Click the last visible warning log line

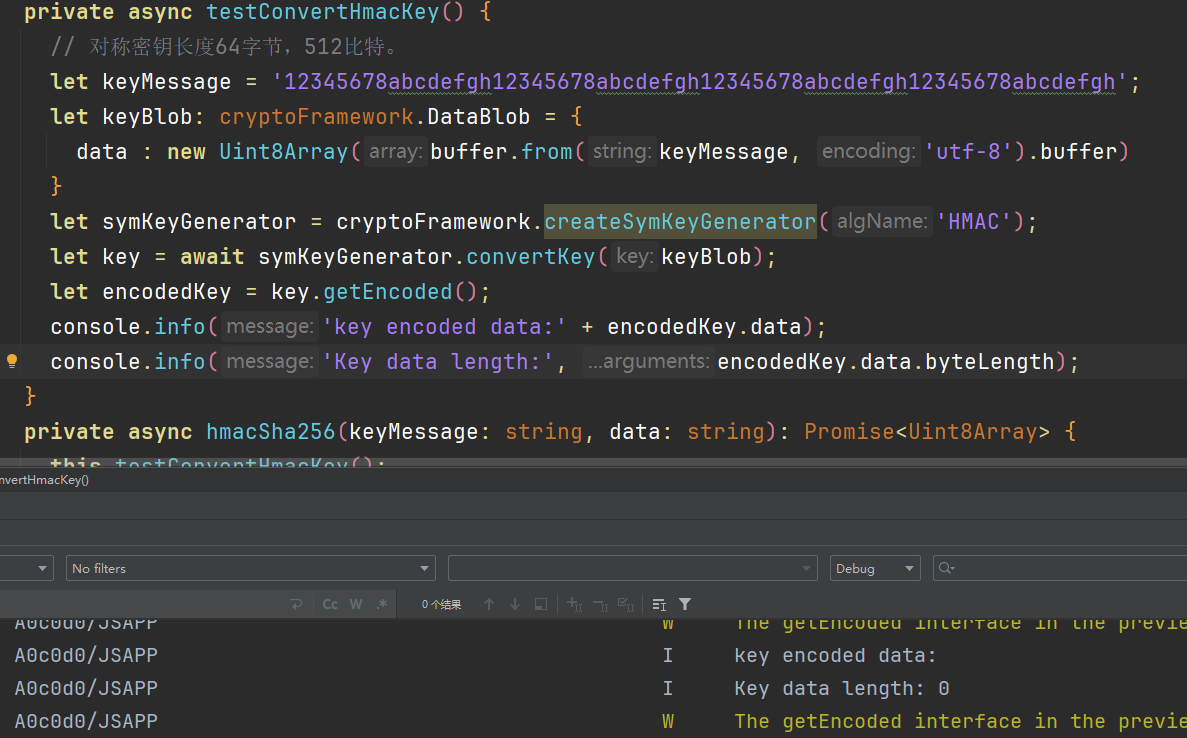point(960,721)
